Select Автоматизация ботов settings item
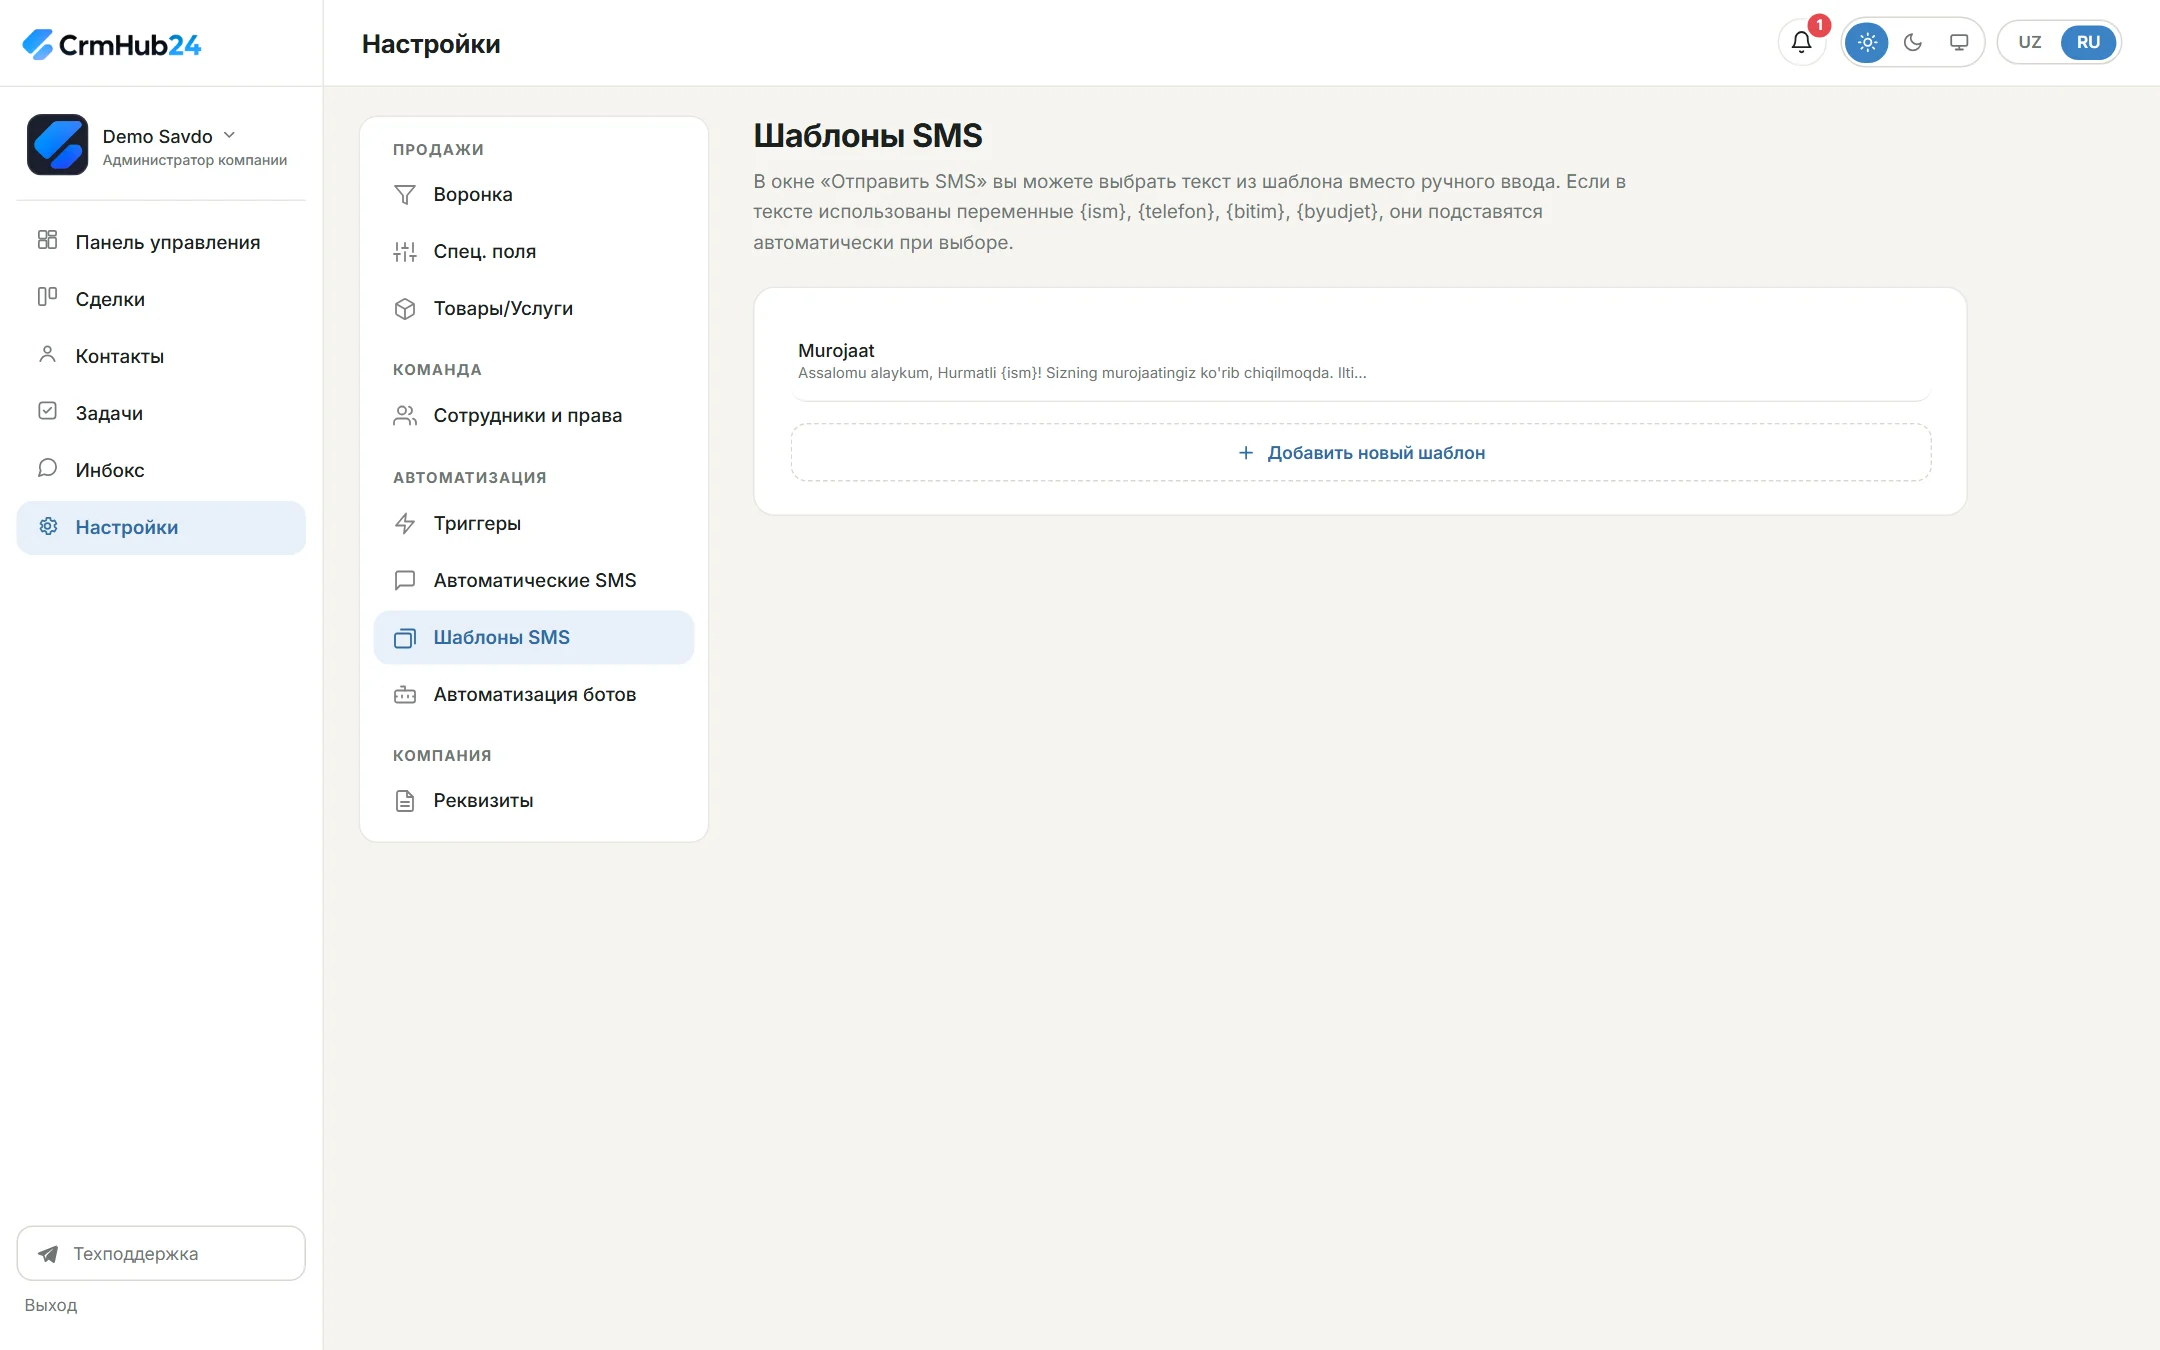The width and height of the screenshot is (2160, 1350). pyautogui.click(x=533, y=694)
